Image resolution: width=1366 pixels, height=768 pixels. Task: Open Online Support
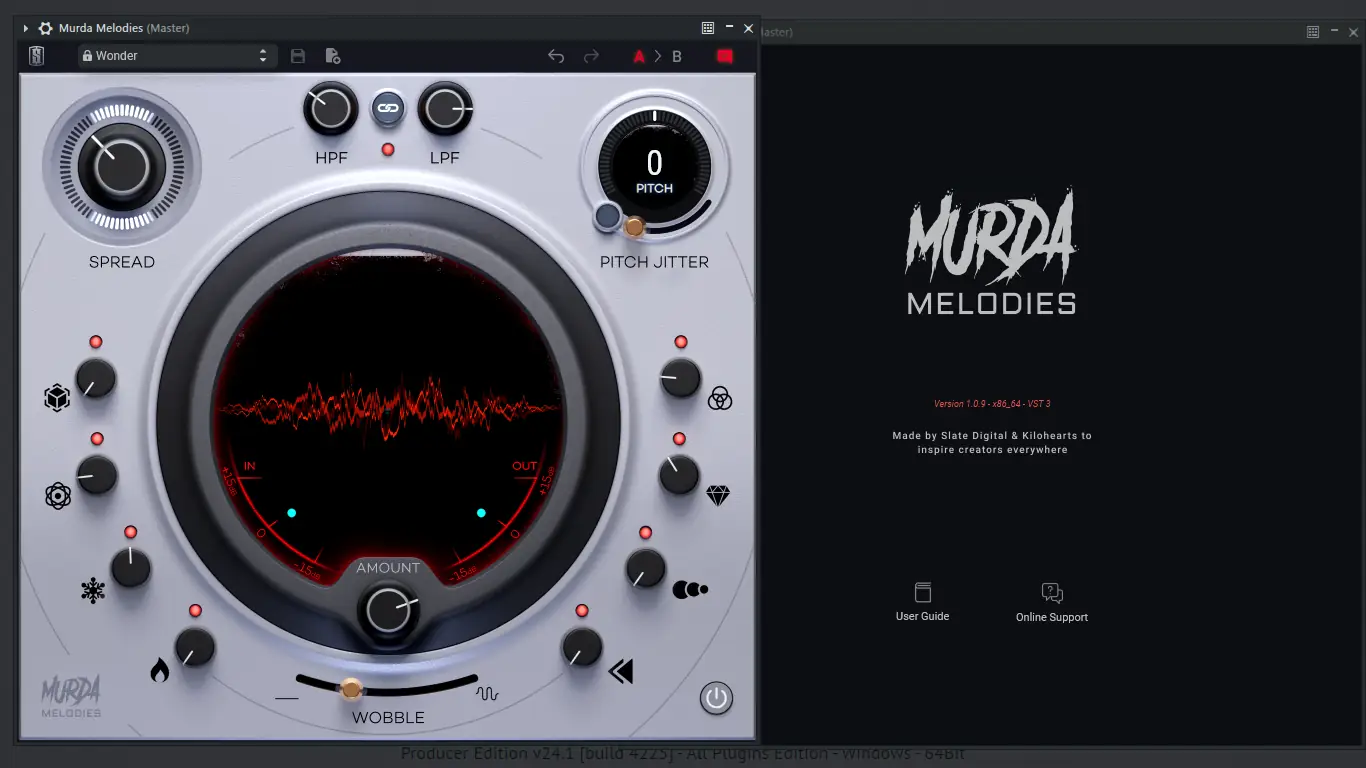tap(1052, 603)
